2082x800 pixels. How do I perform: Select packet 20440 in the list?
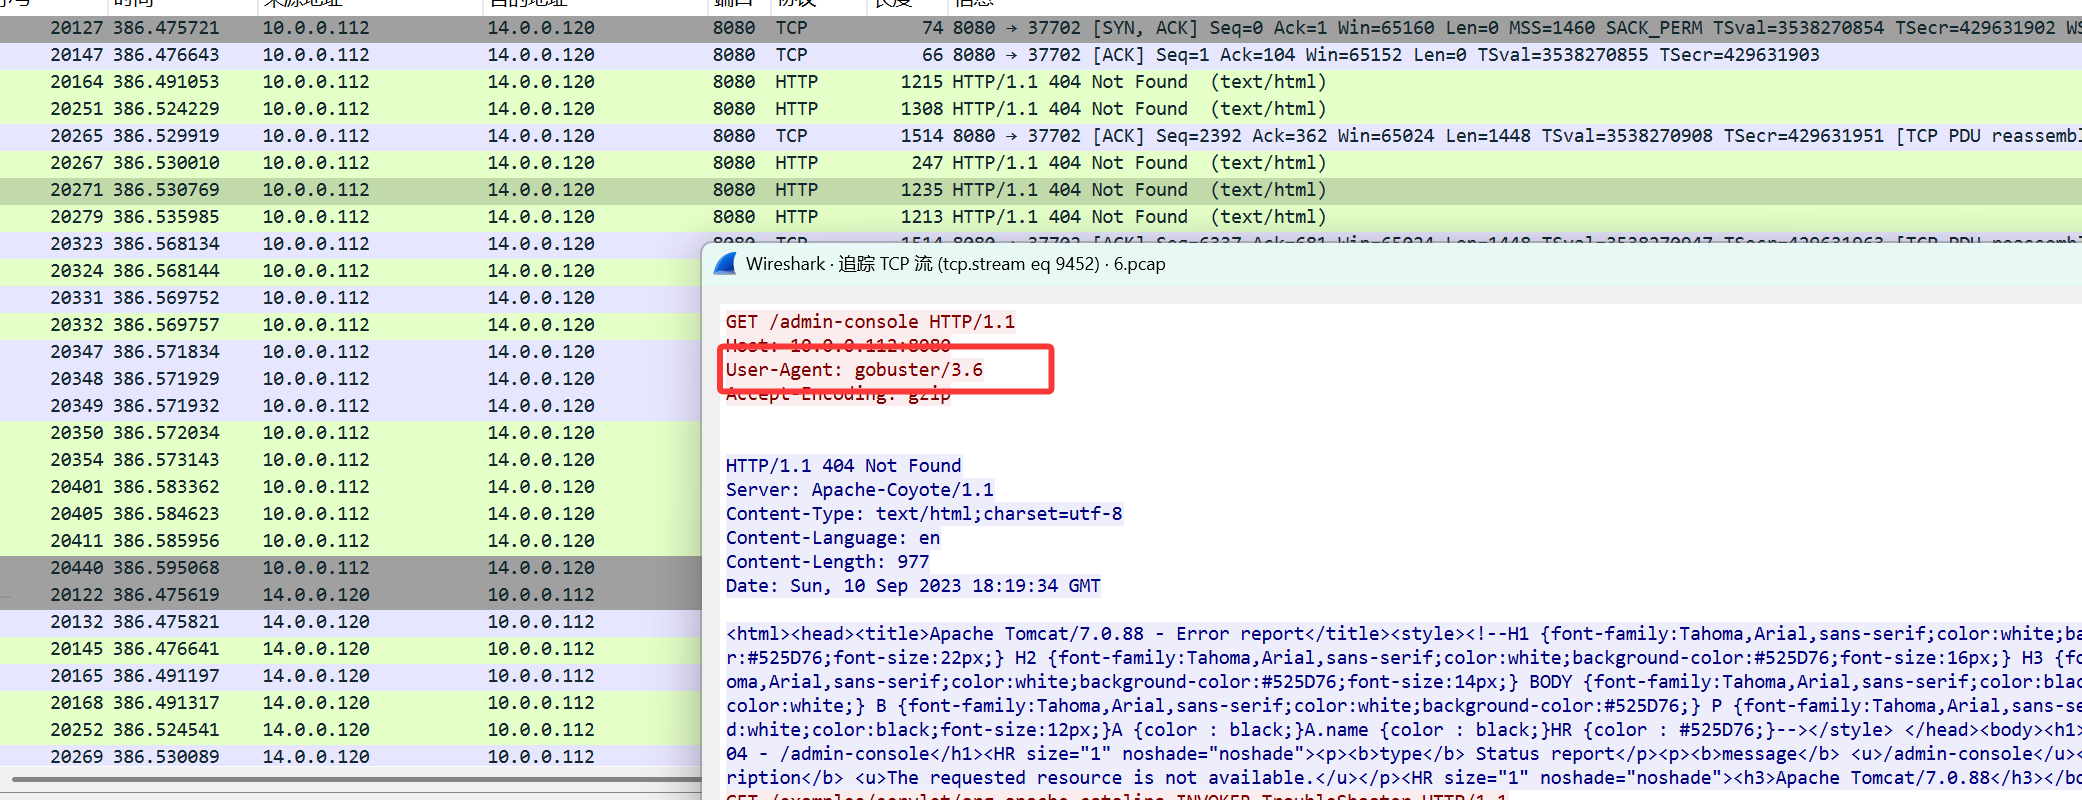click(350, 568)
